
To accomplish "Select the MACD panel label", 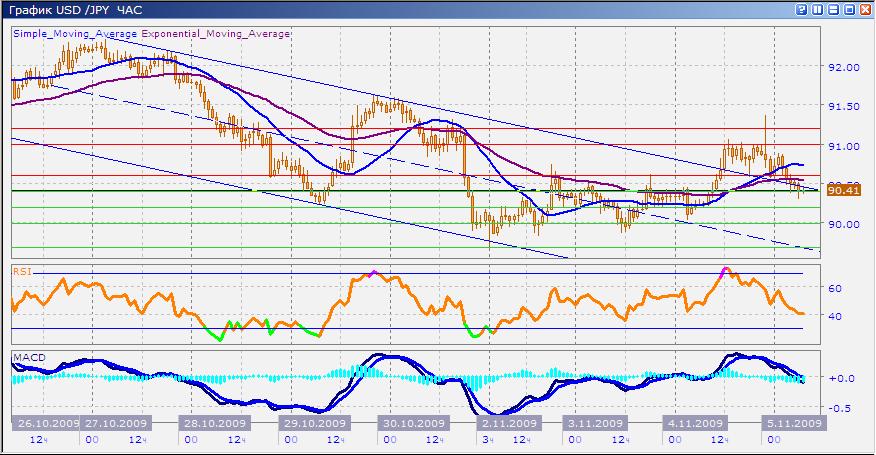I will (x=26, y=356).
